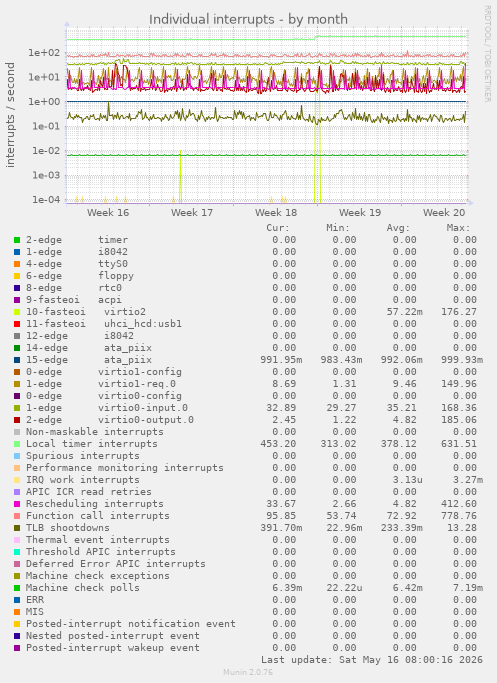Click the Avg: column header

398,228
